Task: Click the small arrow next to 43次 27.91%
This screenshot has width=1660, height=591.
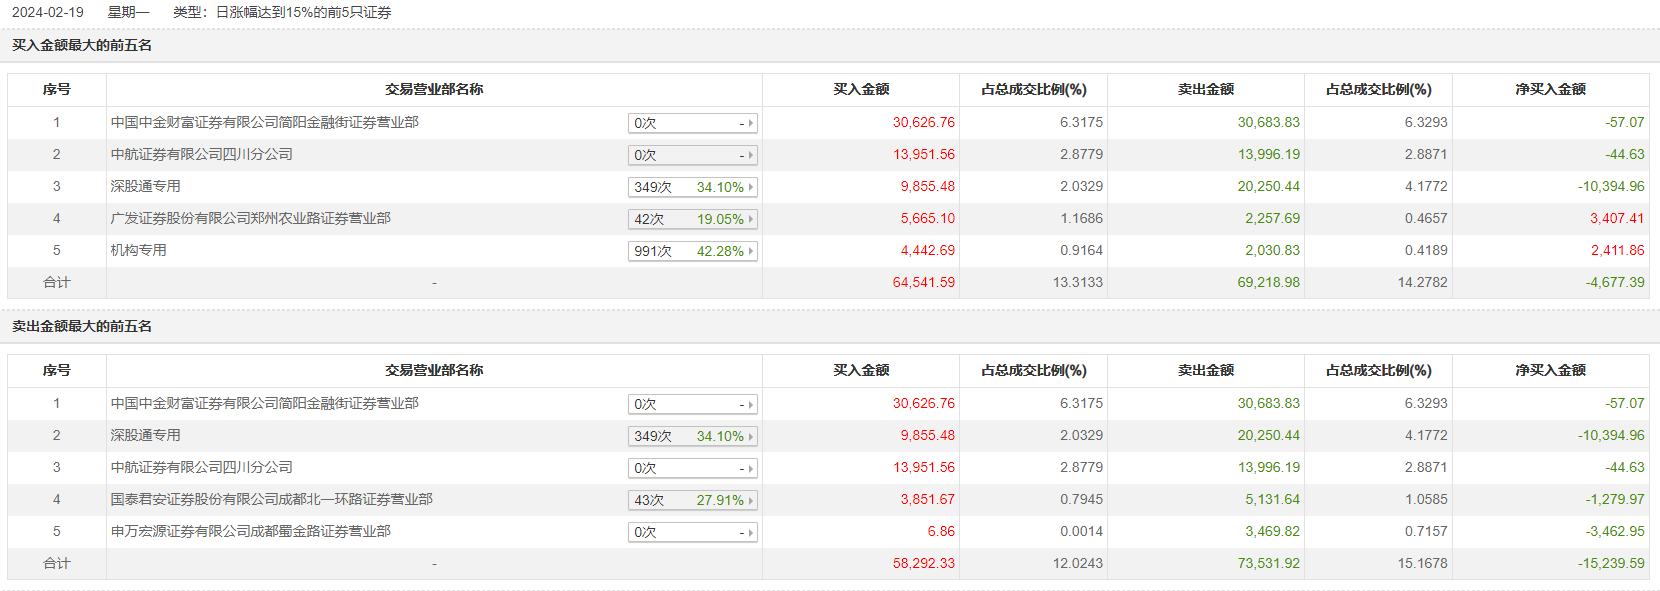Action: tap(751, 500)
